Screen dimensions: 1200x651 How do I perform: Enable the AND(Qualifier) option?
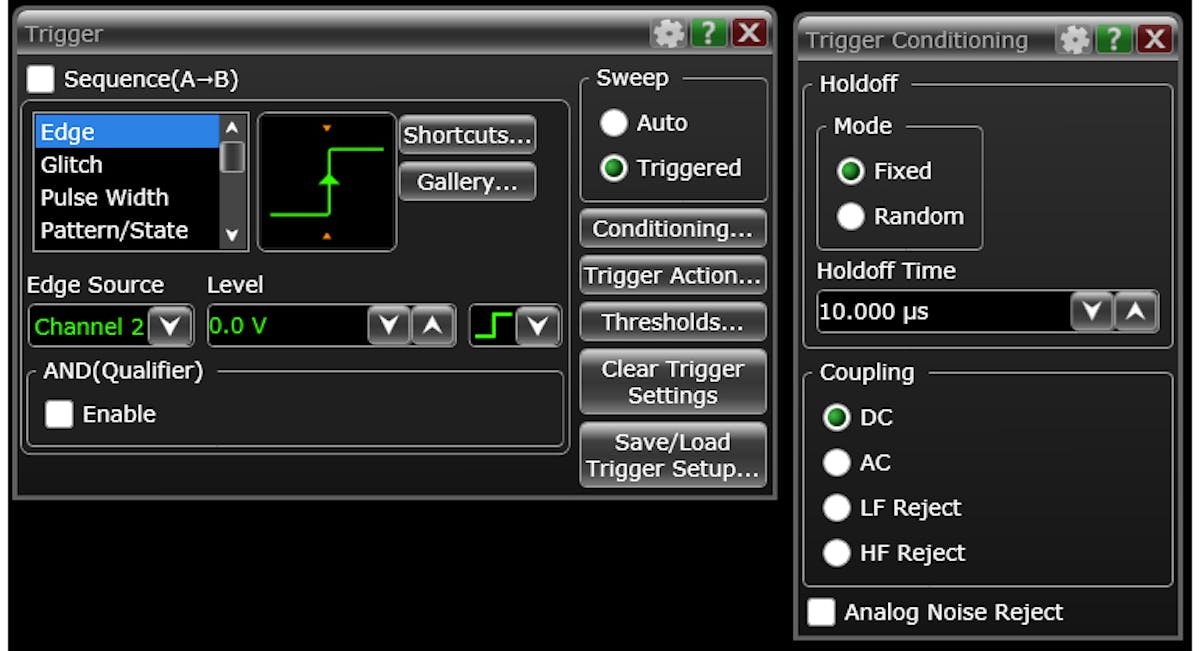(59, 413)
